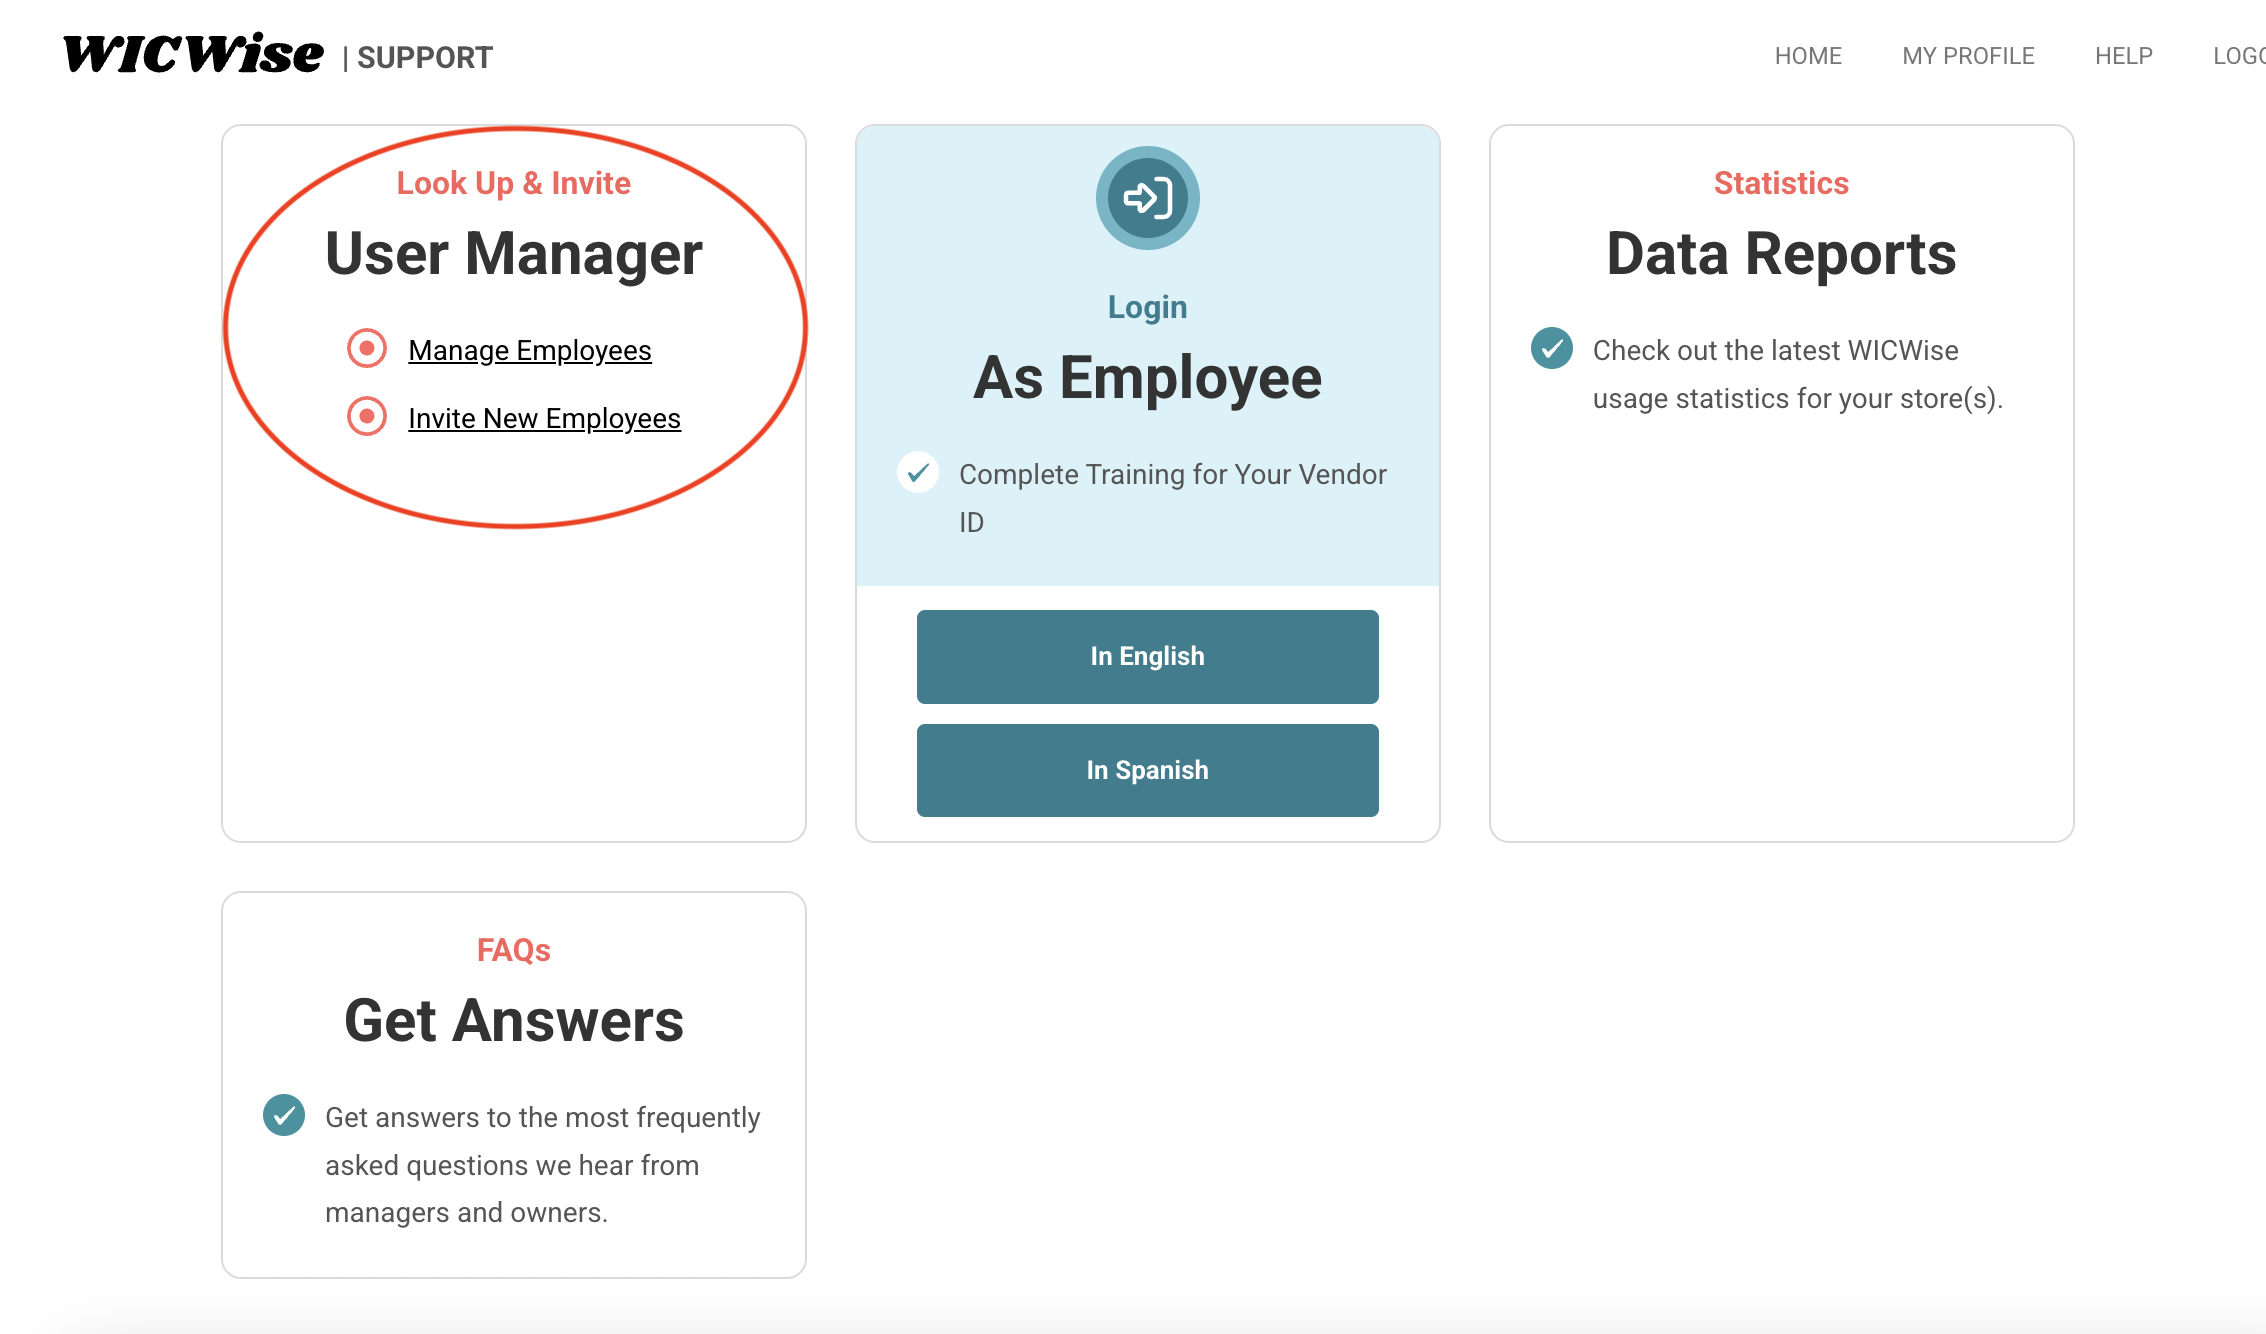2266x1334 pixels.
Task: Click 'Get answers to the most frequently' text
Action: click(542, 1117)
